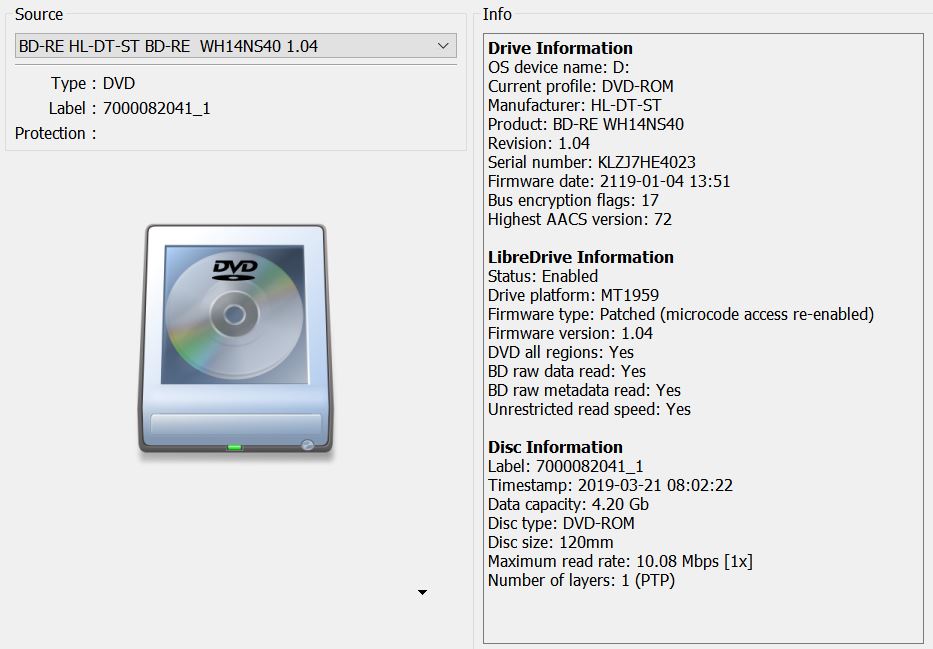The width and height of the screenshot is (933, 649).
Task: Select the Firmware type: Patched line
Action: [681, 314]
